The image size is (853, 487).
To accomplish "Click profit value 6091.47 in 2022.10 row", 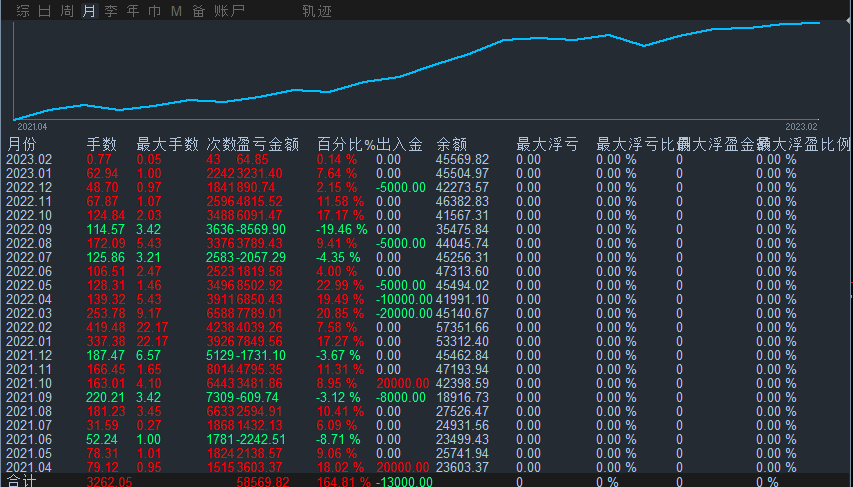I will [x=259, y=215].
